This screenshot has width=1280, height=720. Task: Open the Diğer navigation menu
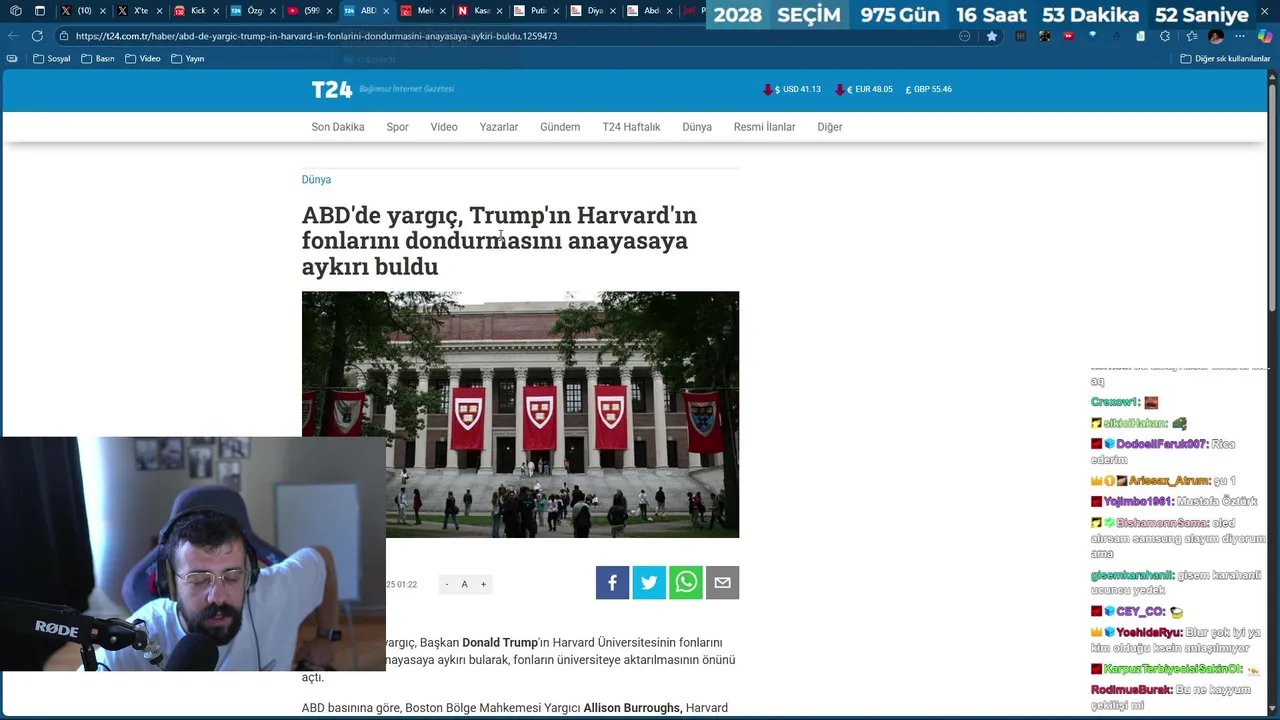point(830,127)
